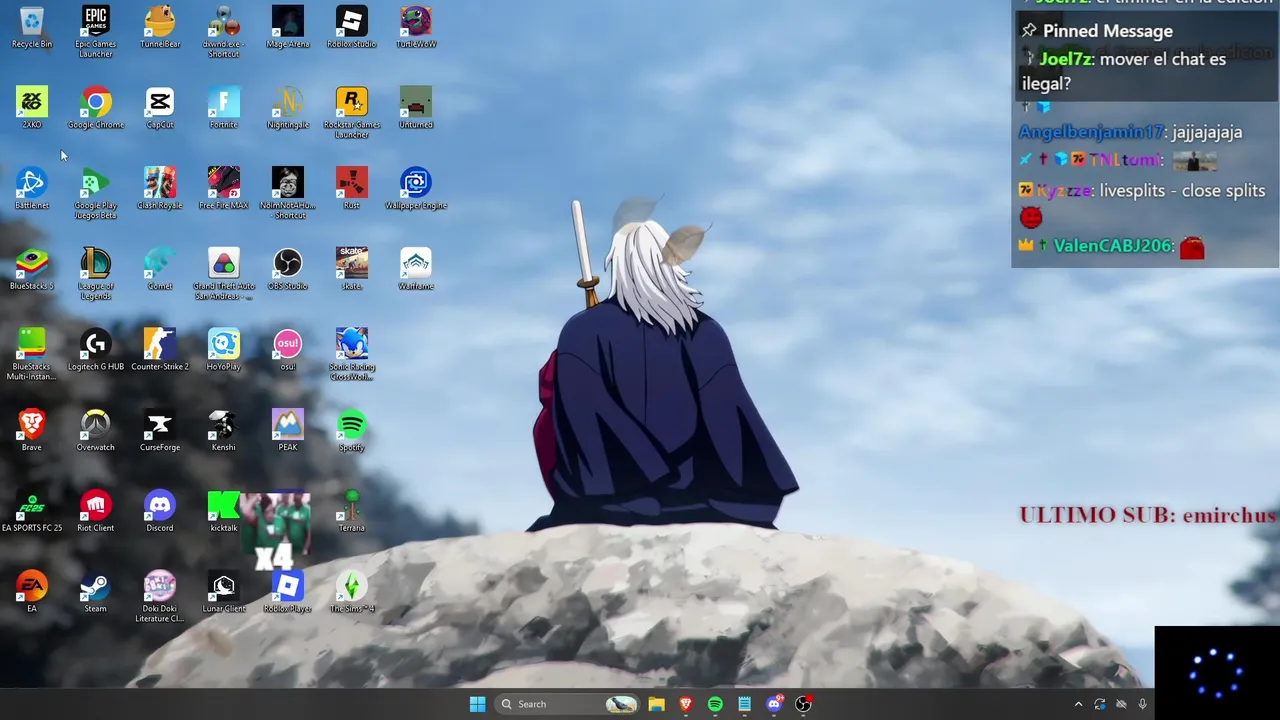Launch Epic Games Launcher shortcut
Viewport: 1280px width, 720px height.
96,32
